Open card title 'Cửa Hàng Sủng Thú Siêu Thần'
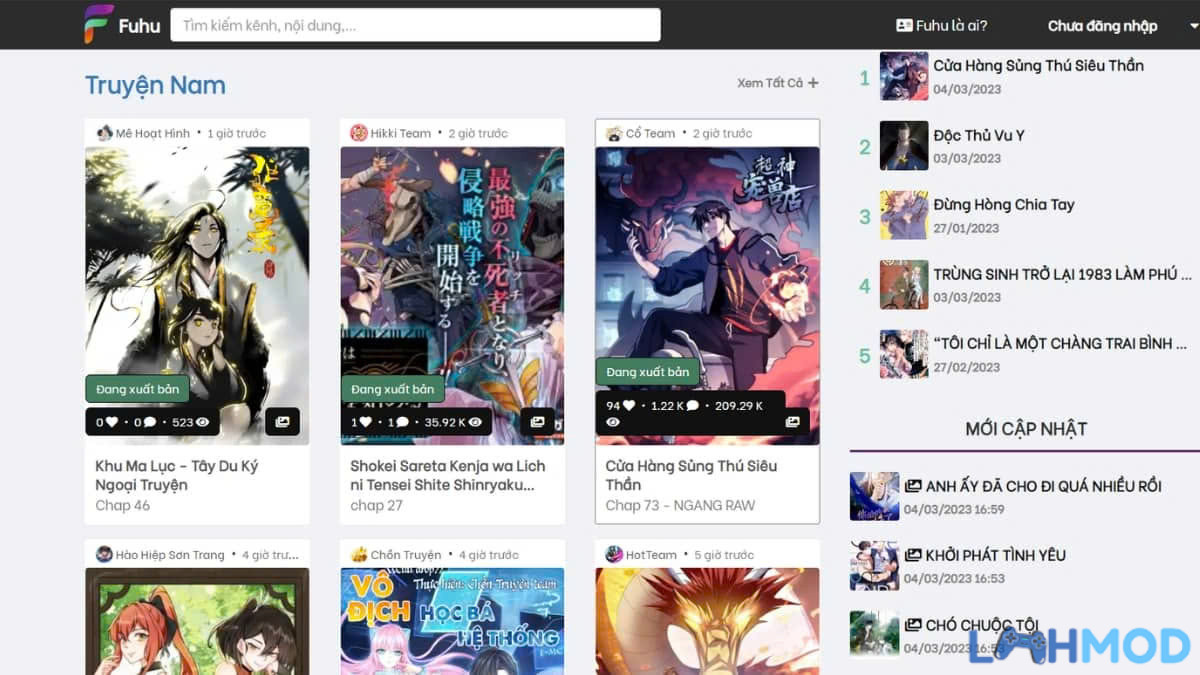The width and height of the screenshot is (1200, 675). (691, 475)
